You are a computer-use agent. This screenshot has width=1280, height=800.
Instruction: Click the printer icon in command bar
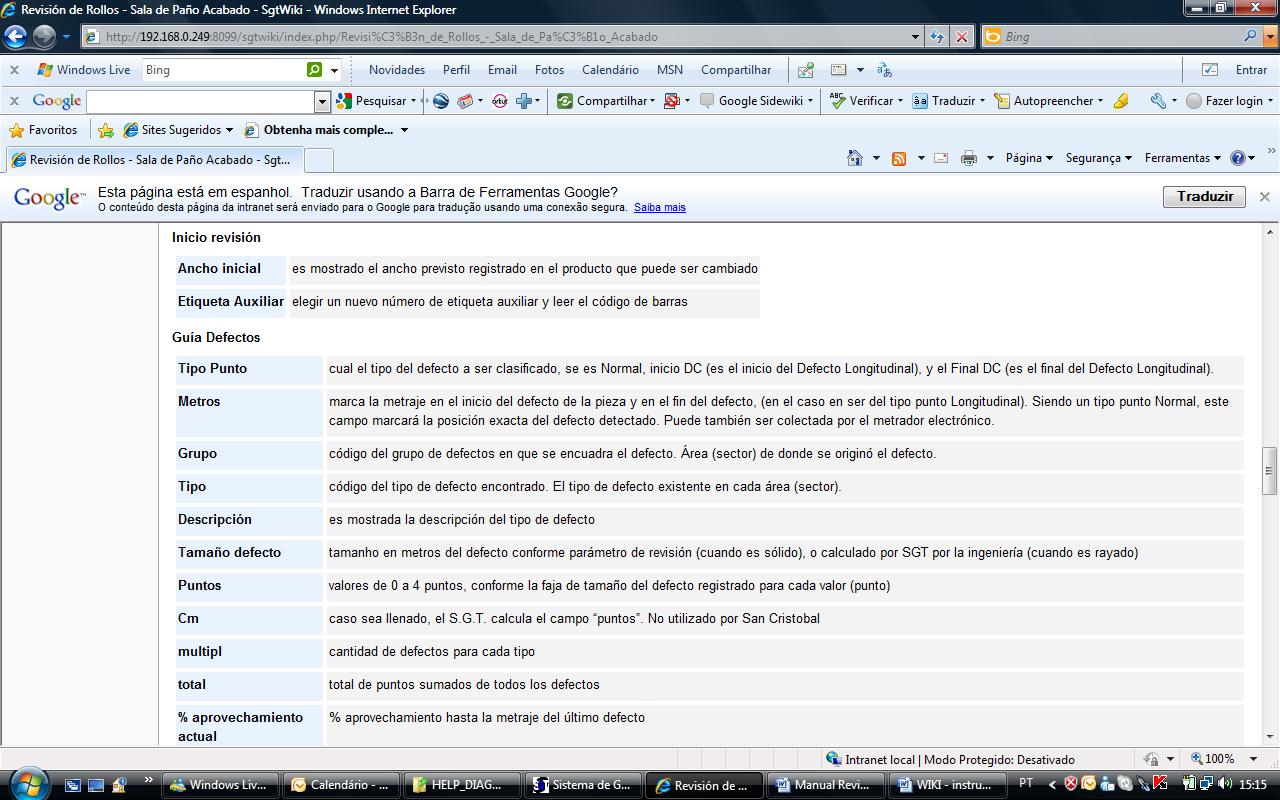(x=968, y=158)
